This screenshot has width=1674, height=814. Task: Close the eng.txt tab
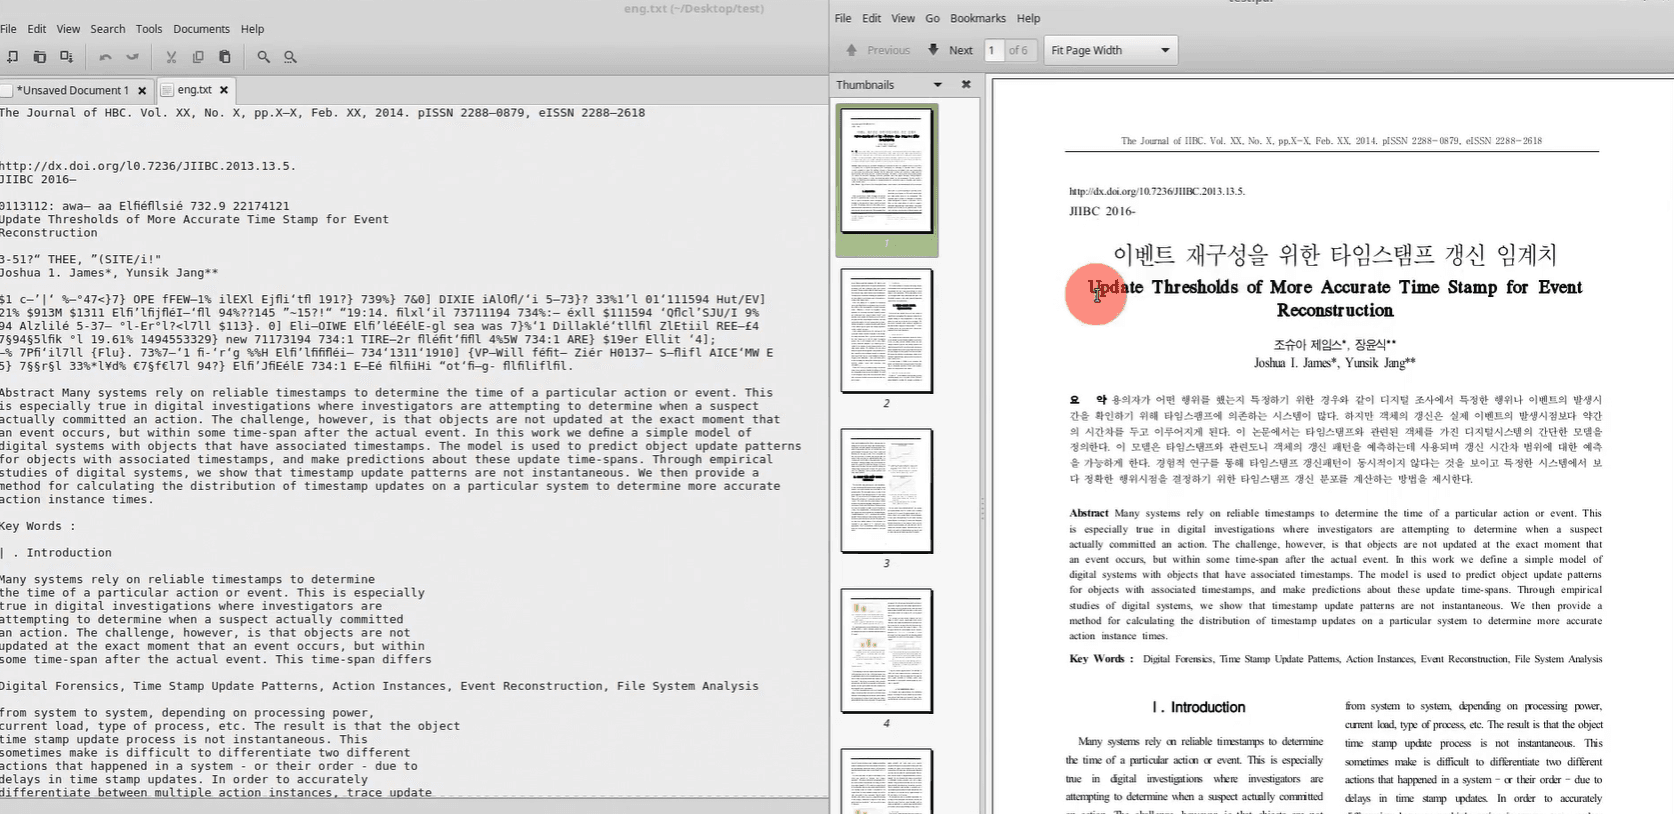point(224,90)
